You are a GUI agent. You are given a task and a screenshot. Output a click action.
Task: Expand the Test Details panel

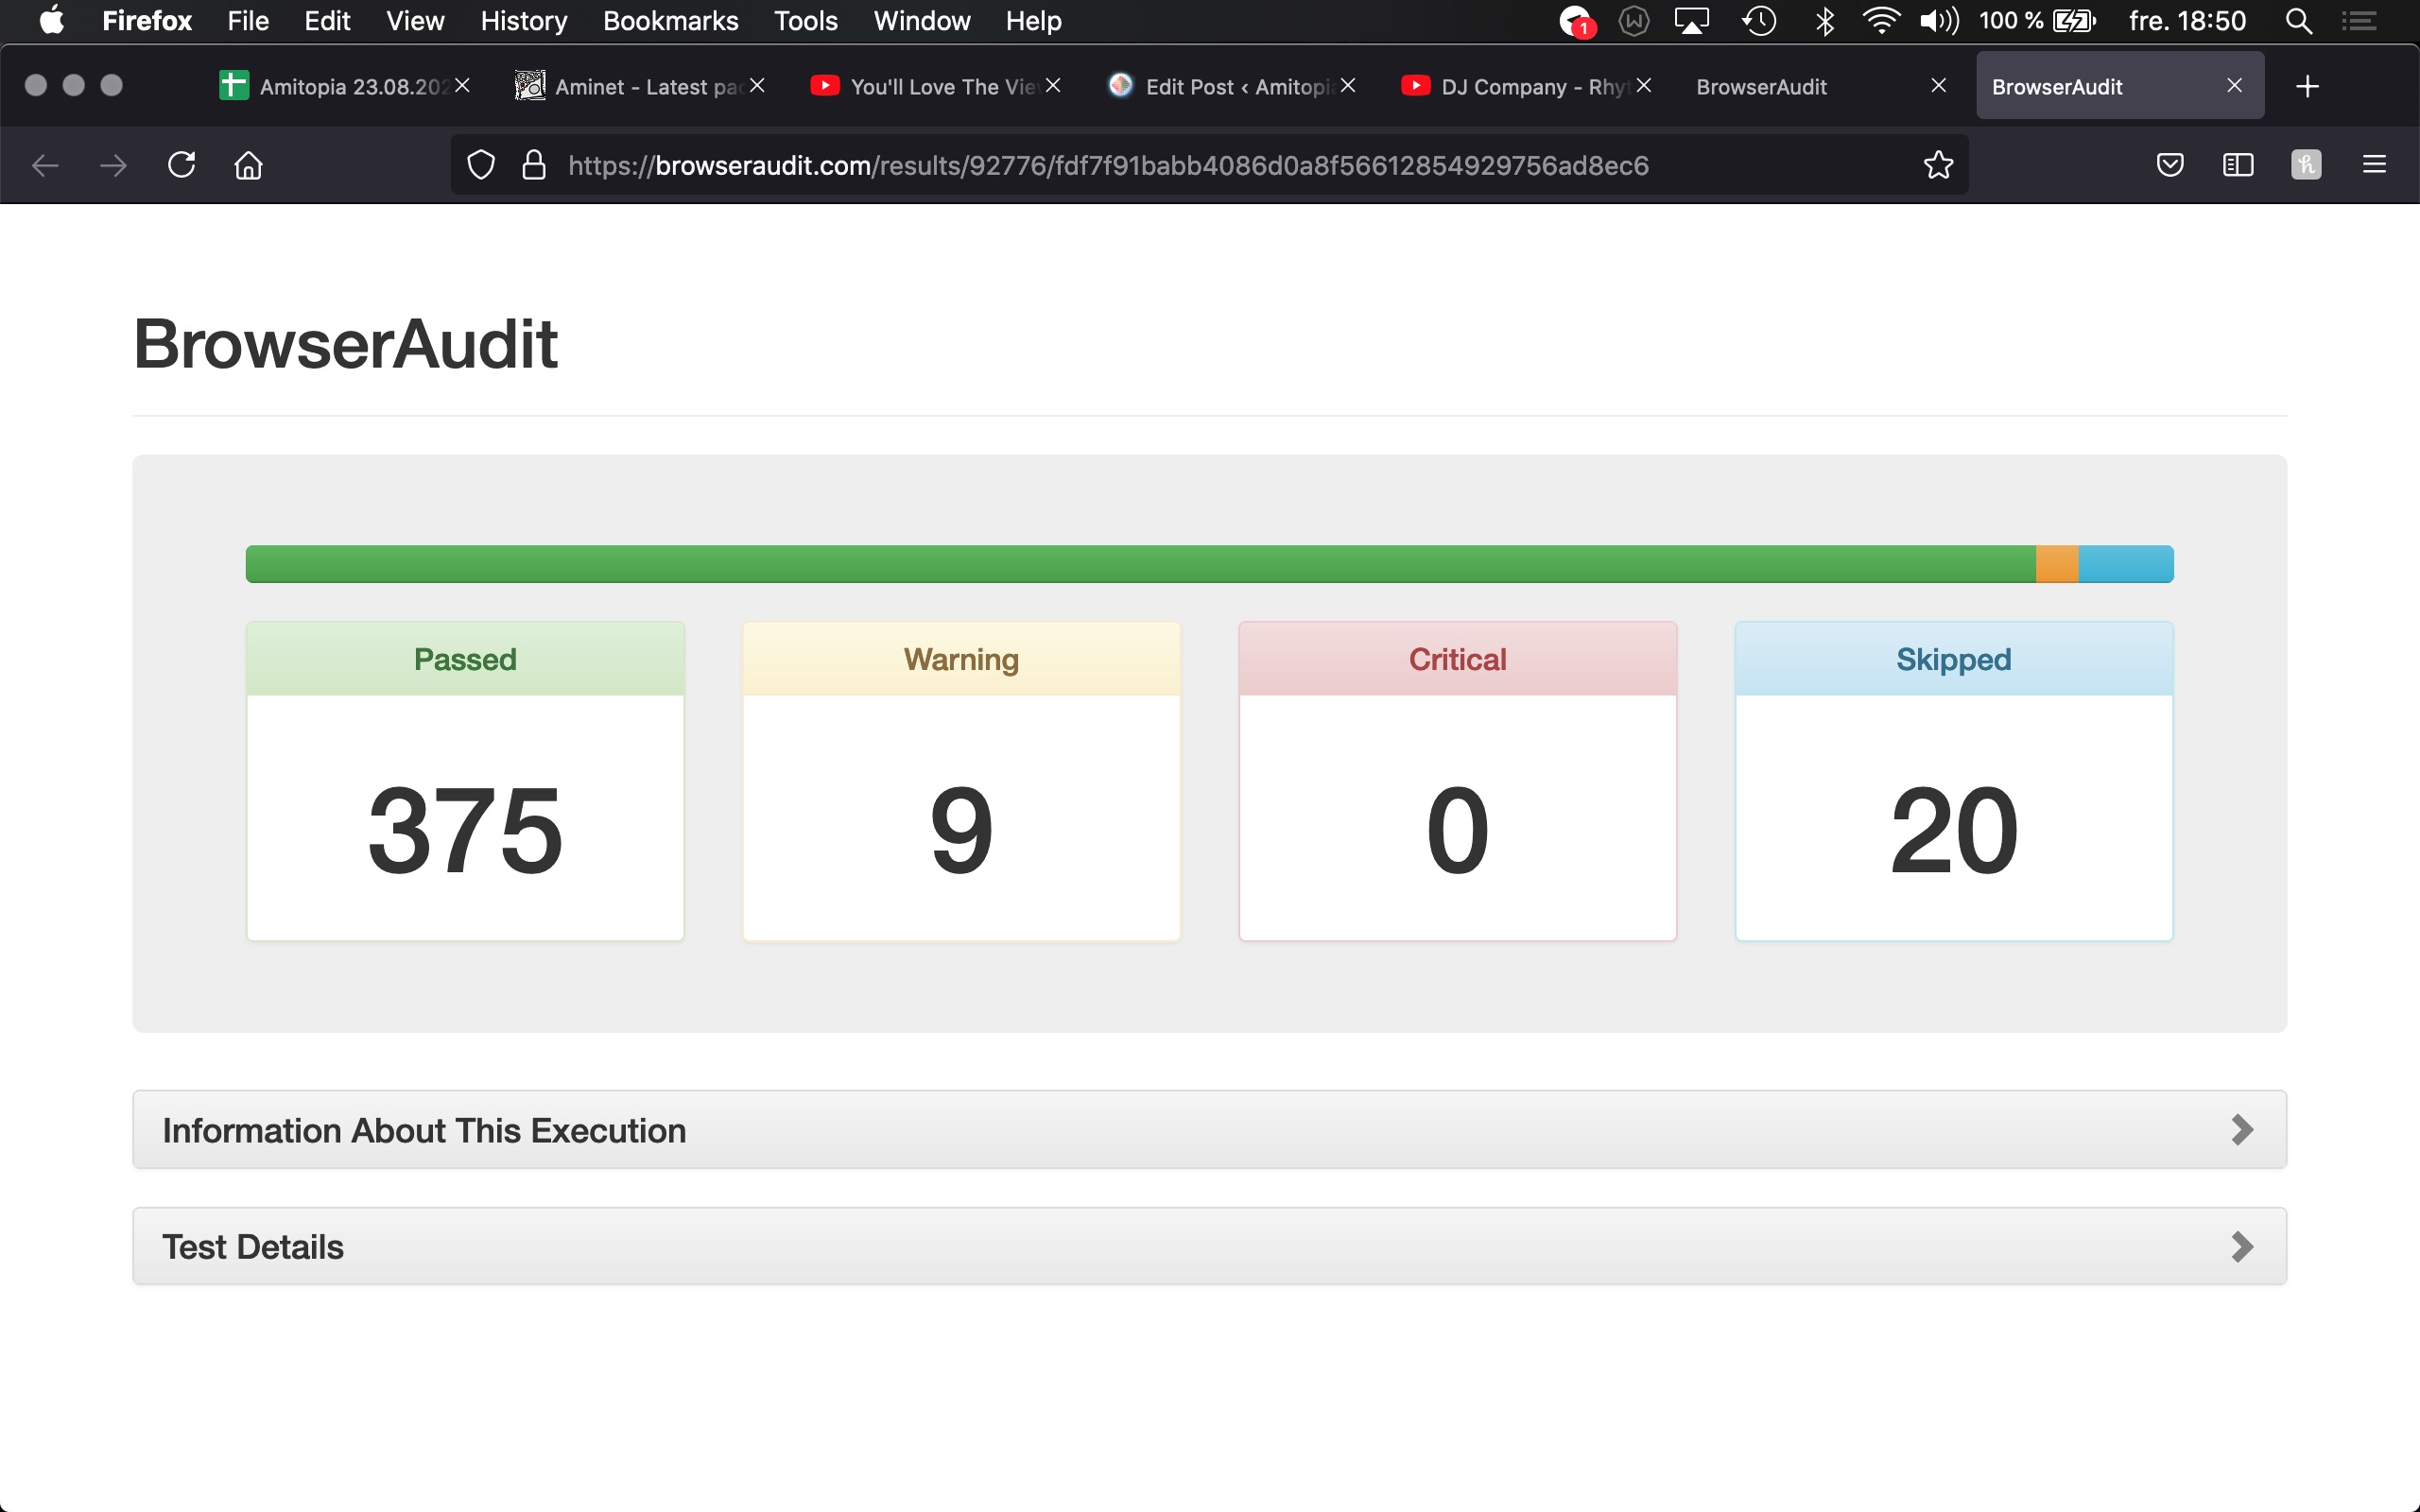tap(1209, 1247)
